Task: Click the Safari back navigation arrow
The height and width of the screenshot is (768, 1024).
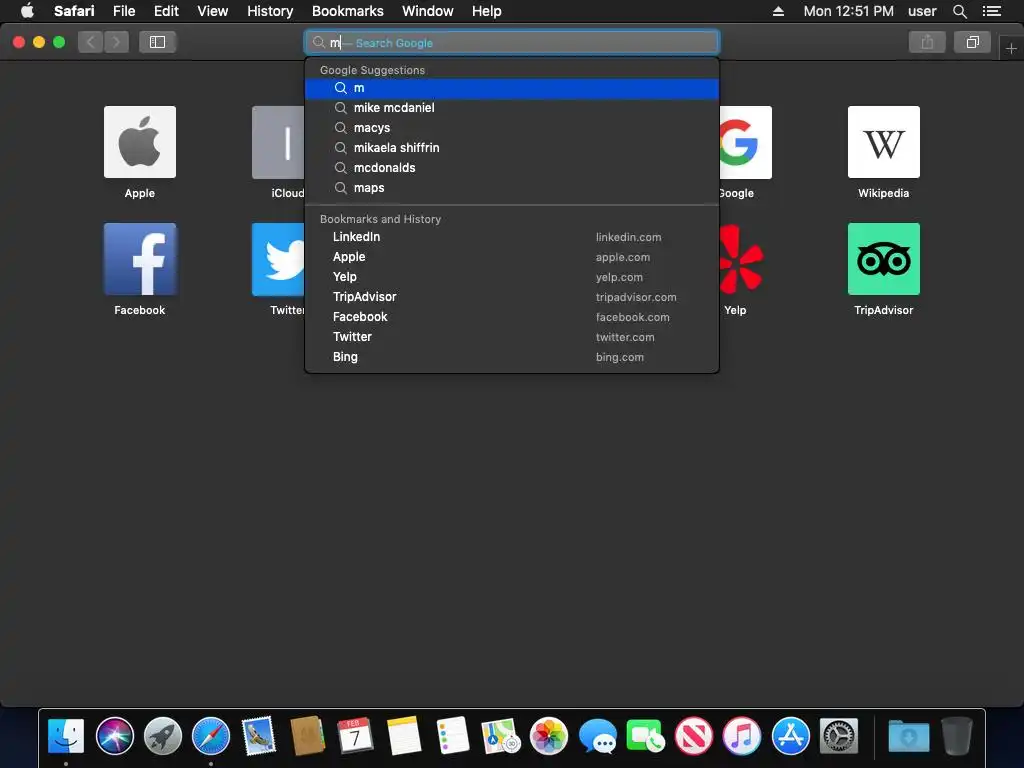Action: click(x=91, y=42)
